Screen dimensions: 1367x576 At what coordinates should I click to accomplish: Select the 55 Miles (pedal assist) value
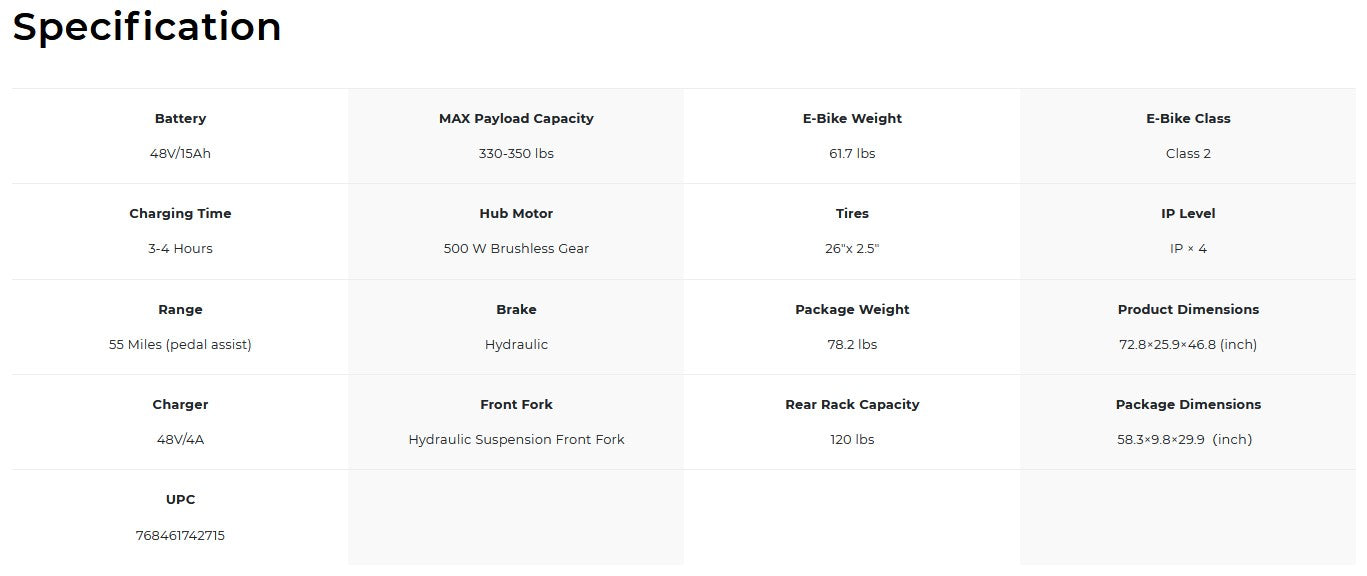click(x=180, y=344)
